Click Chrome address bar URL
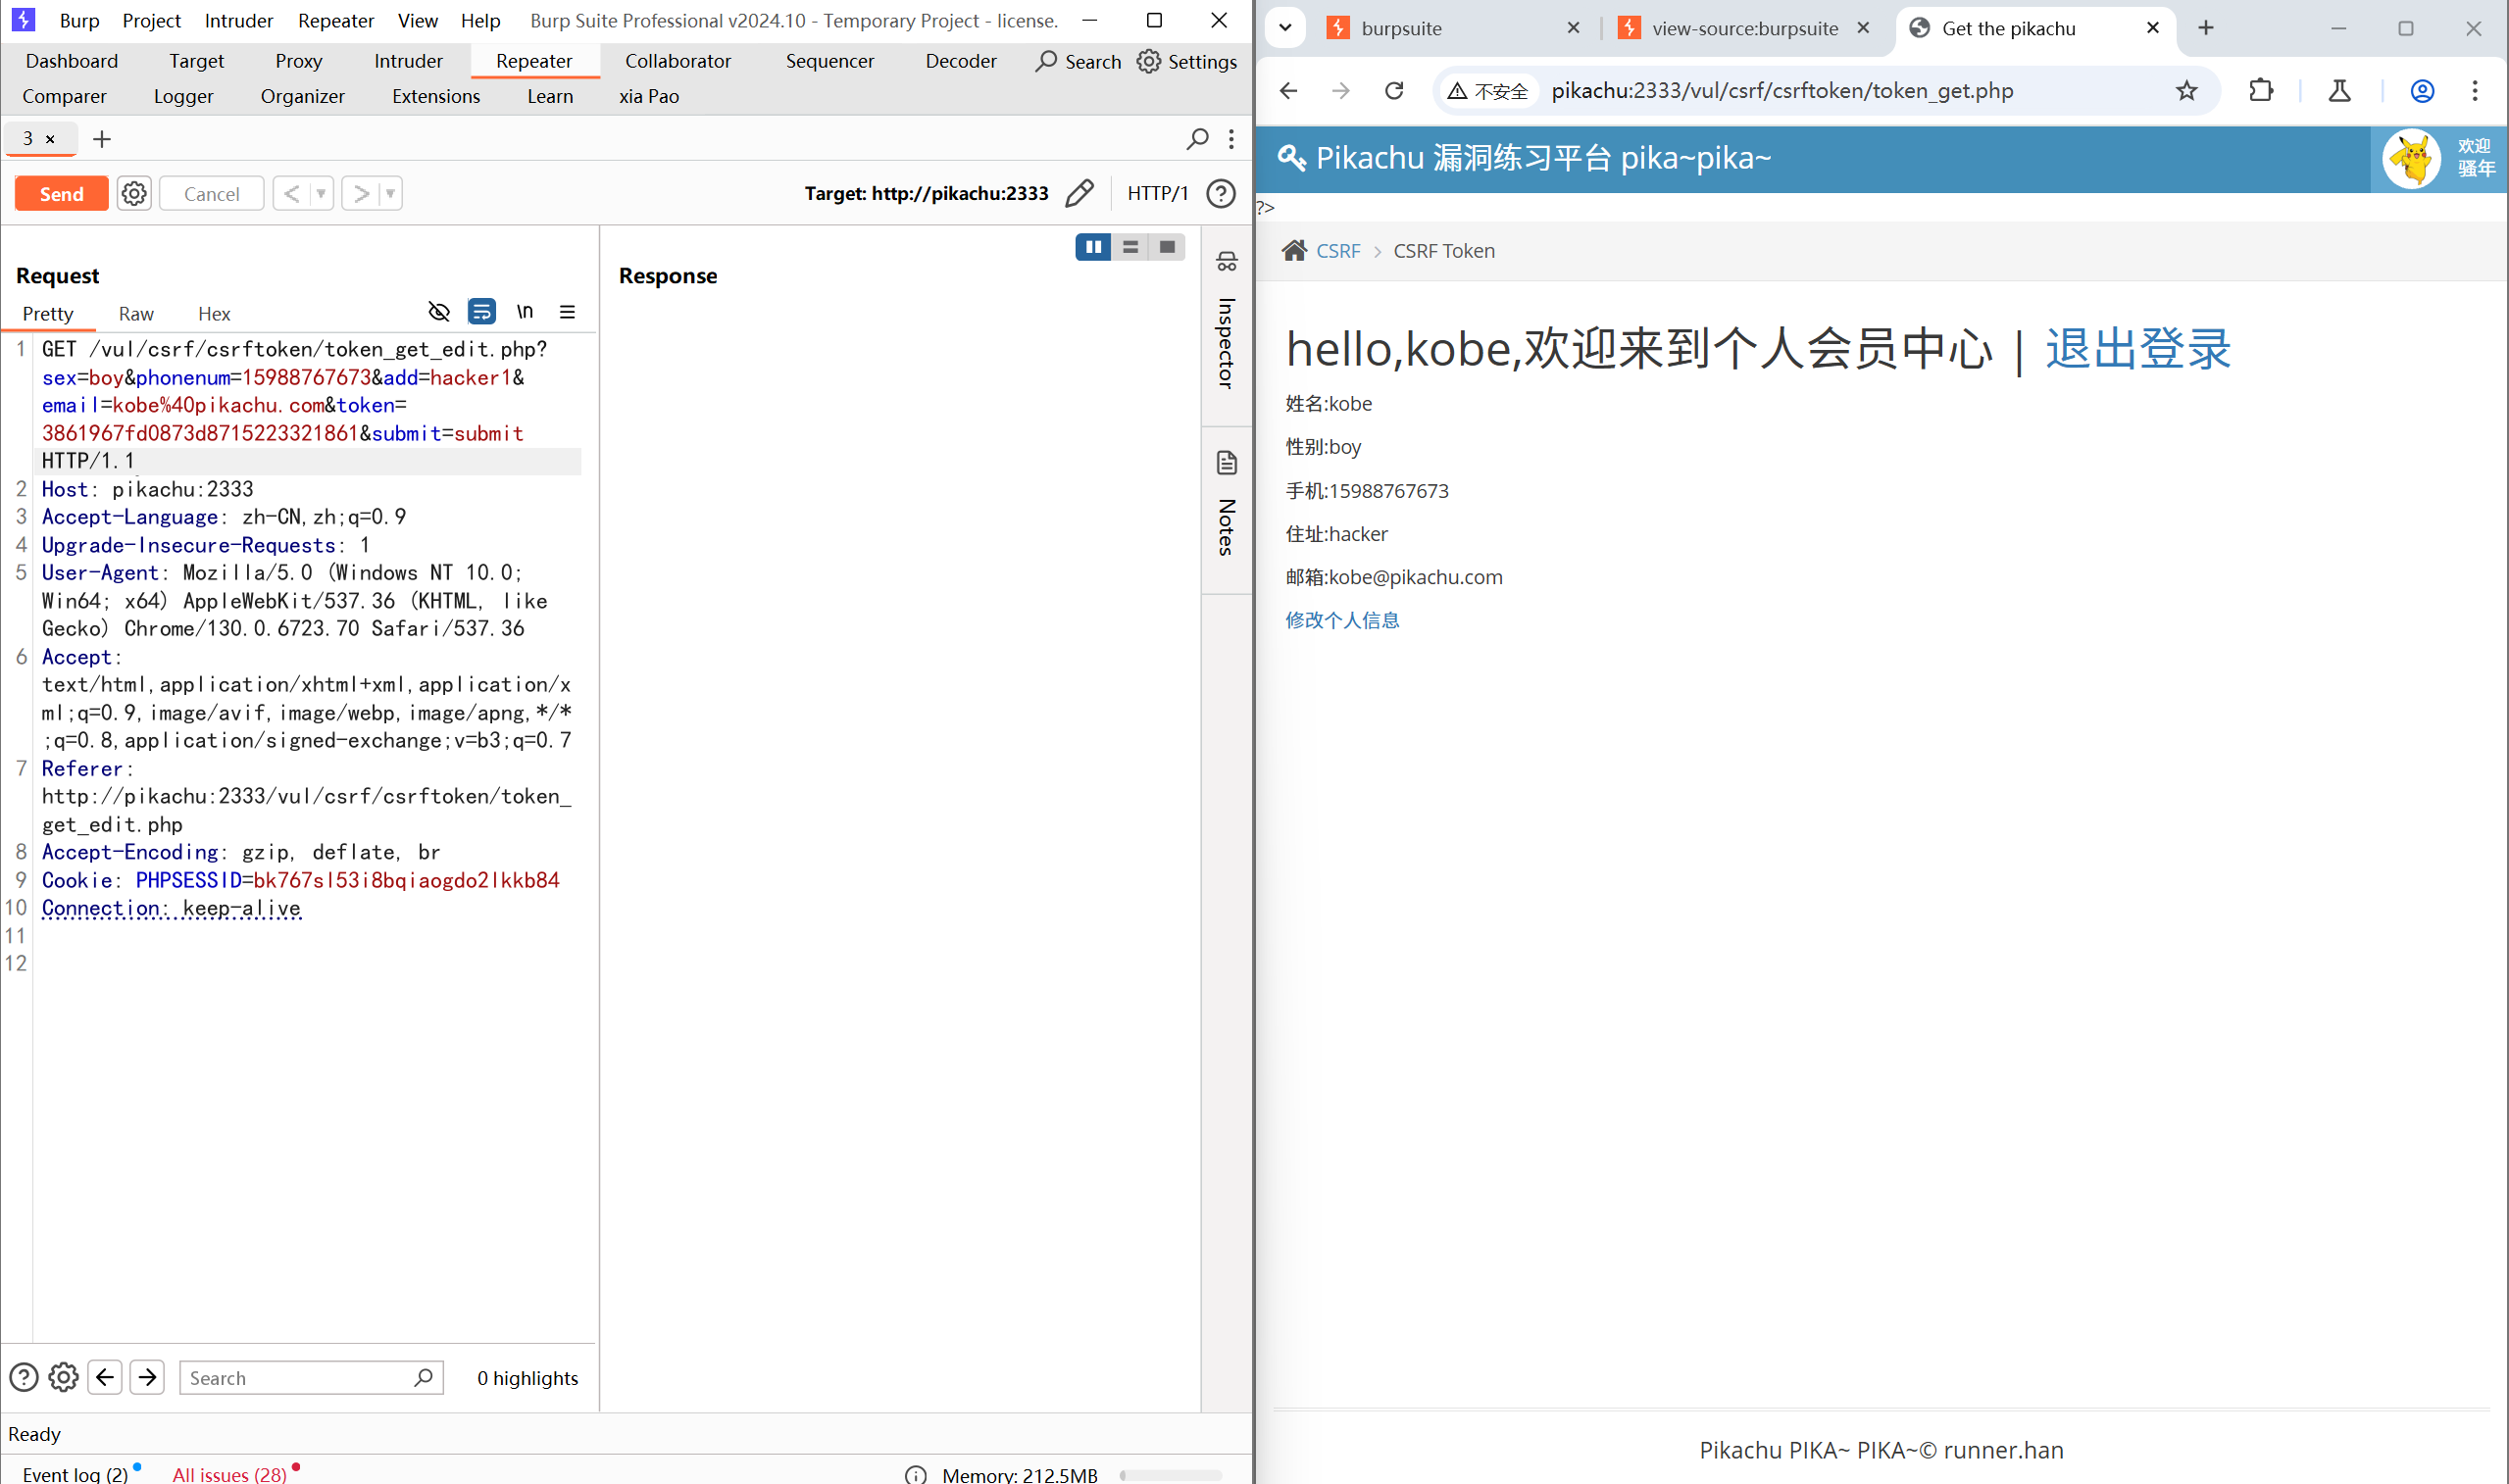 pos(1782,91)
